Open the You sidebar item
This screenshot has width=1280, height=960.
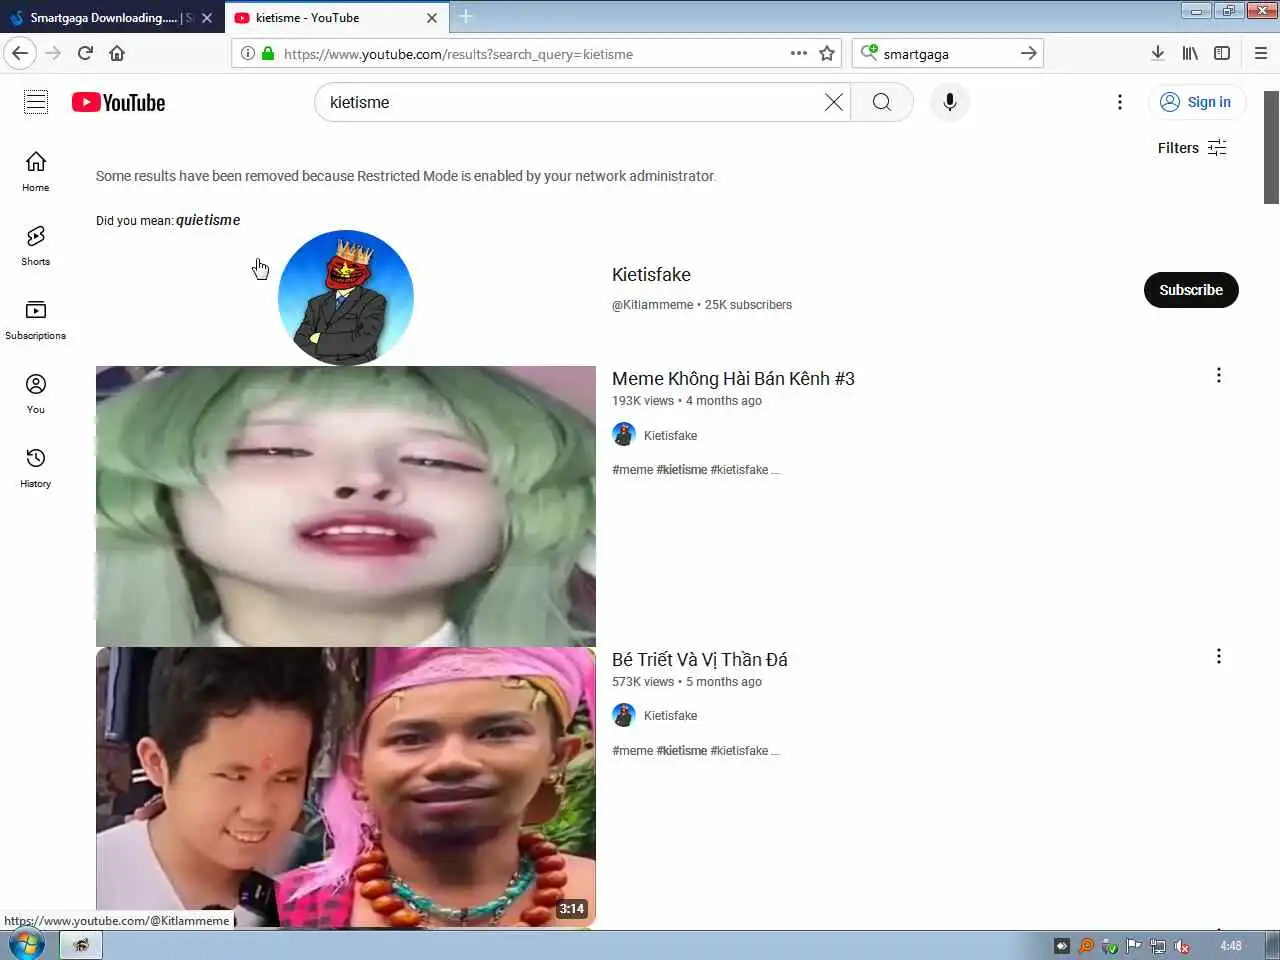coord(36,393)
